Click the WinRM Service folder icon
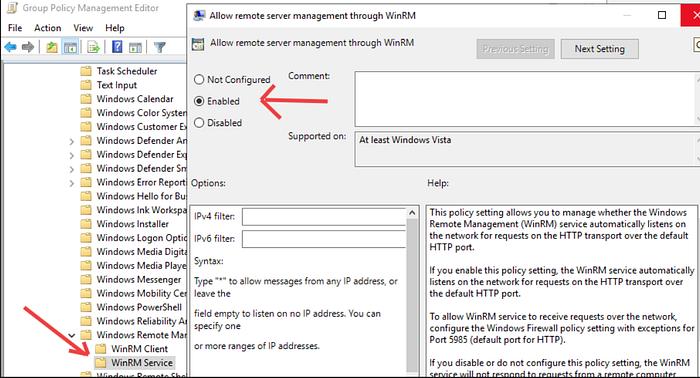Image resolution: width=700 pixels, height=378 pixels. point(100,362)
